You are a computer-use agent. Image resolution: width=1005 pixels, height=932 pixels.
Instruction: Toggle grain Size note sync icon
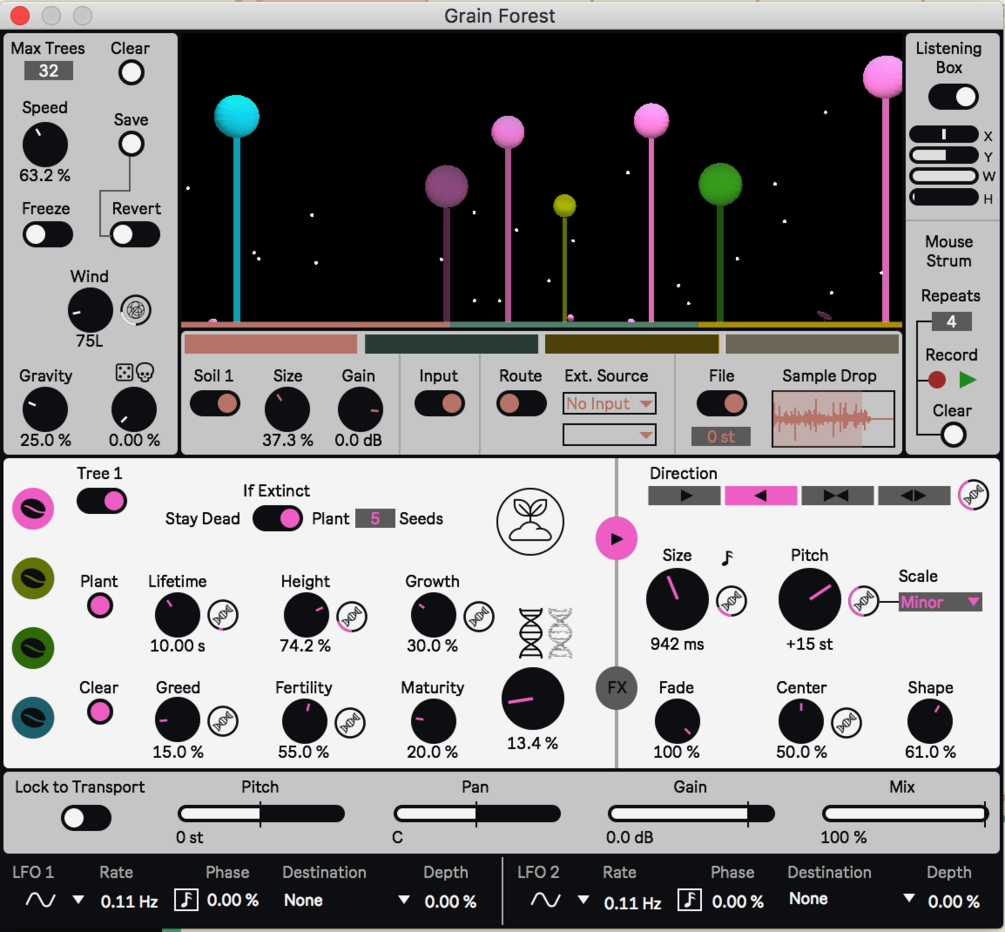727,558
